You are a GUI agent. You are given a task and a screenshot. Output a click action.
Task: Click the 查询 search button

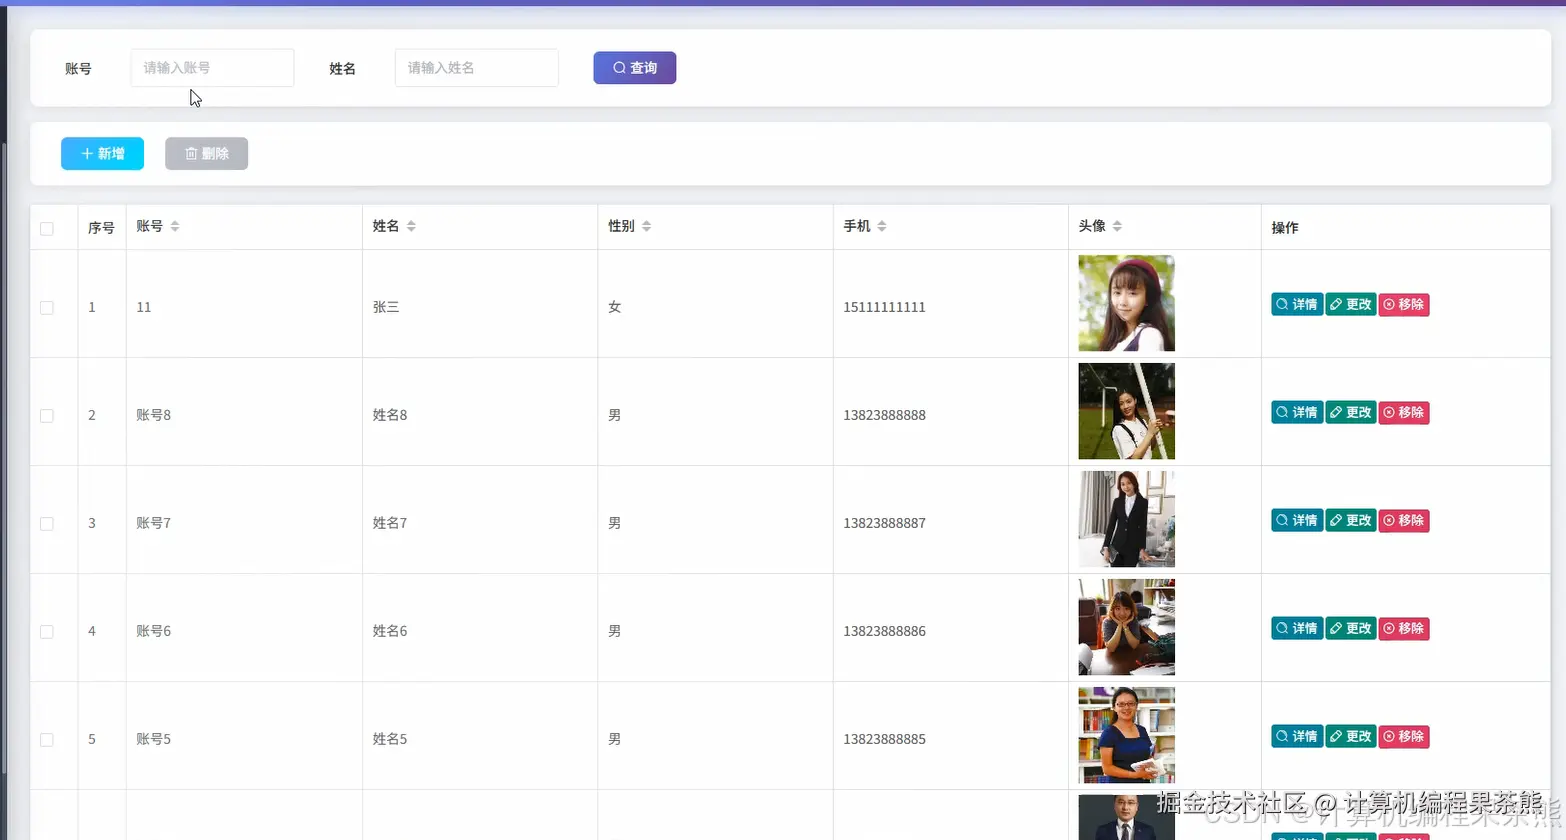[635, 68]
